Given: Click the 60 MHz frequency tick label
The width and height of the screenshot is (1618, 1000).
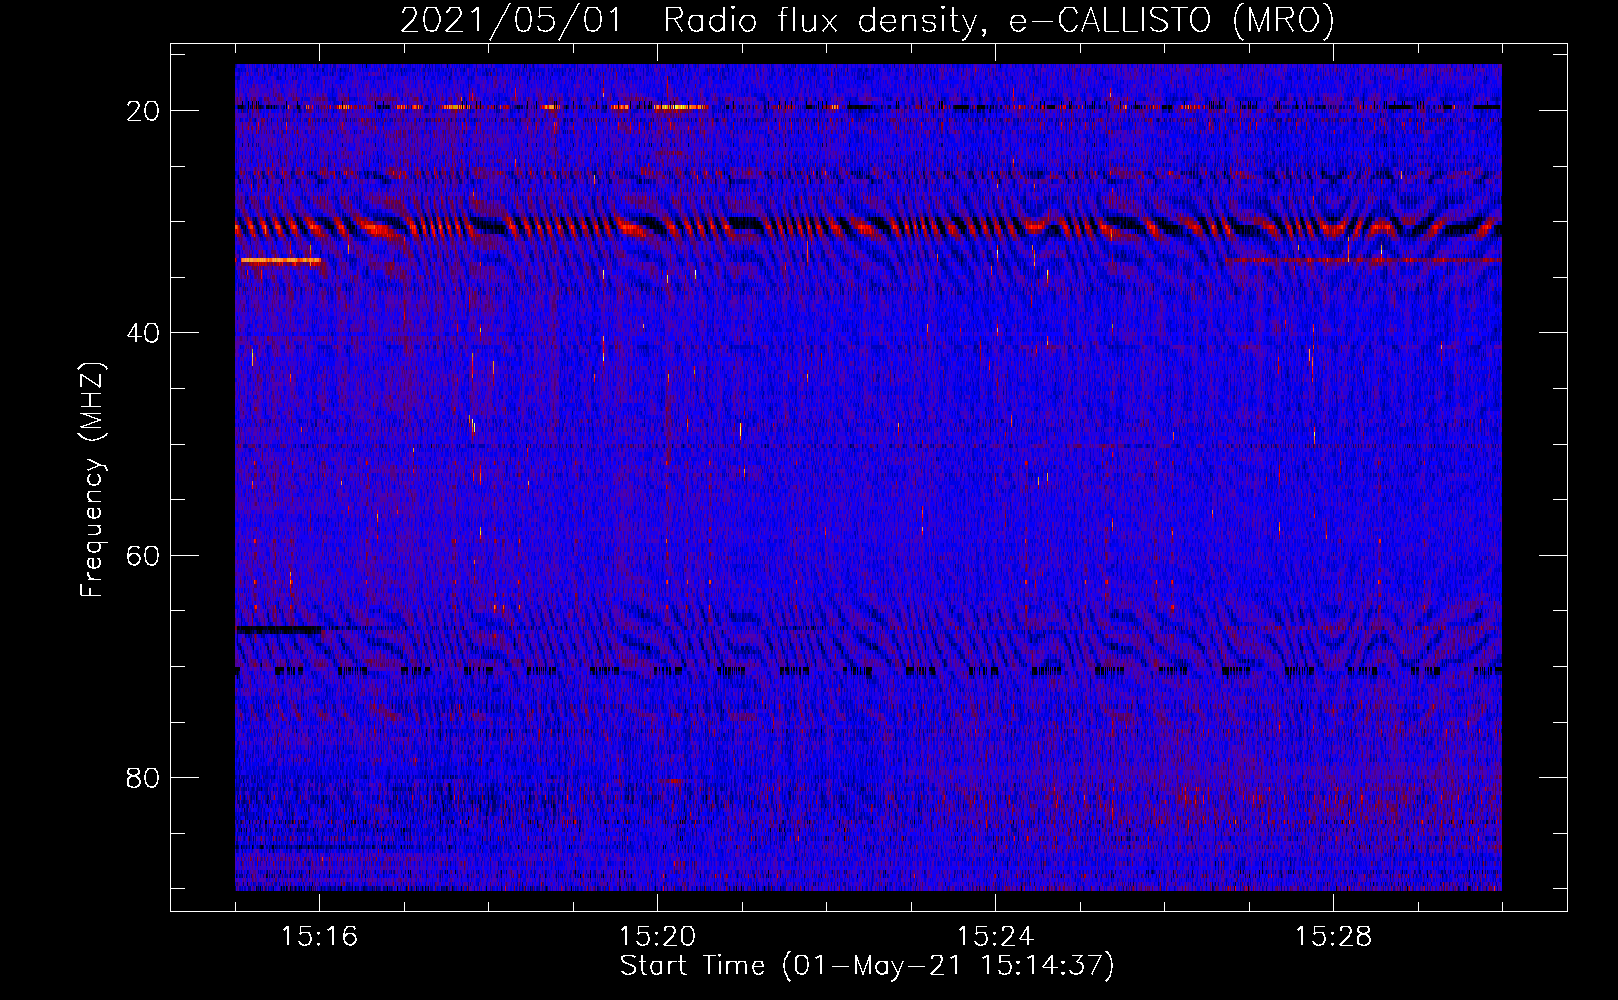Looking at the screenshot, I should (x=143, y=555).
